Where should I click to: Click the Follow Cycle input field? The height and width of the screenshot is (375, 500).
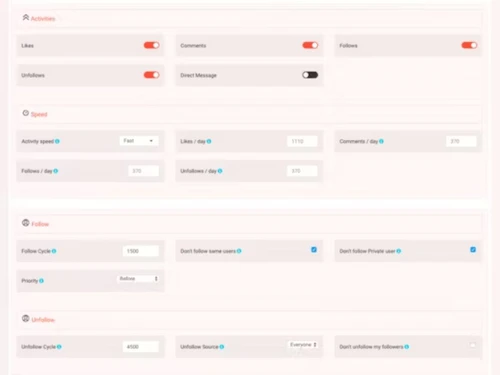(141, 251)
